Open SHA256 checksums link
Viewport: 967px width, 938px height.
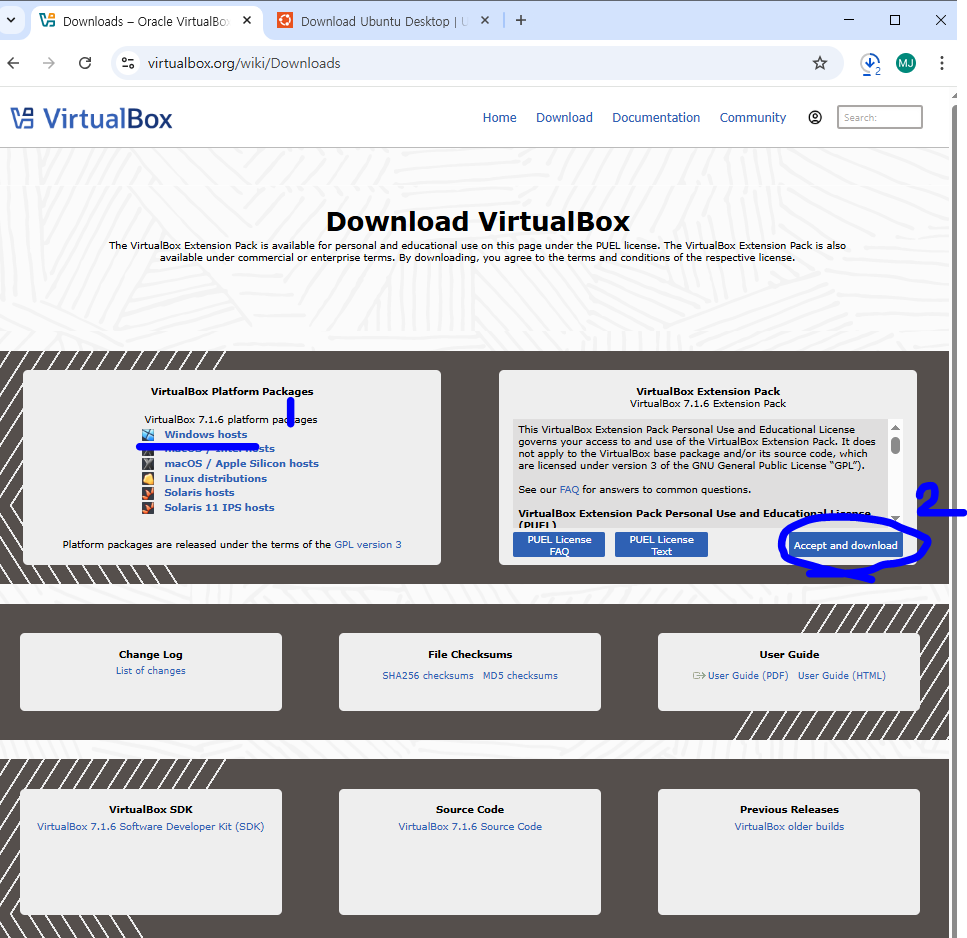click(x=428, y=675)
